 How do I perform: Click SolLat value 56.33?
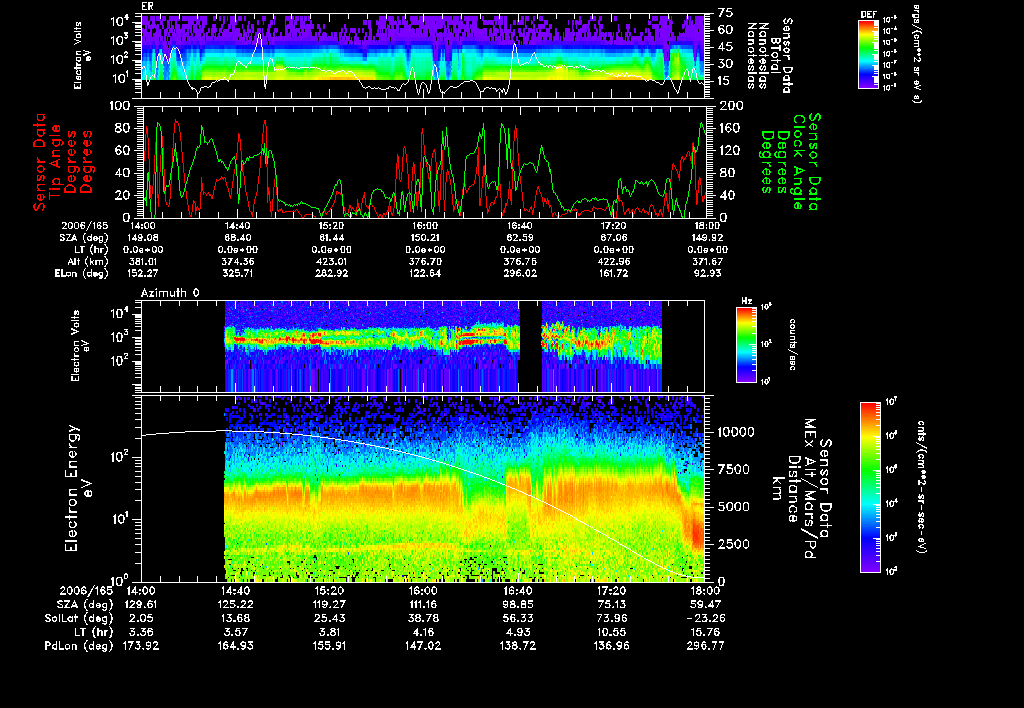pos(518,618)
